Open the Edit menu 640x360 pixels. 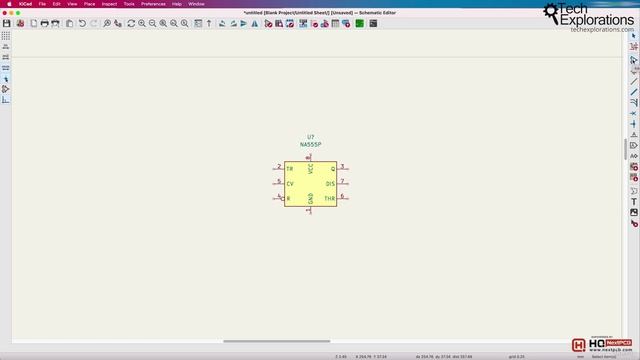(x=56, y=4)
